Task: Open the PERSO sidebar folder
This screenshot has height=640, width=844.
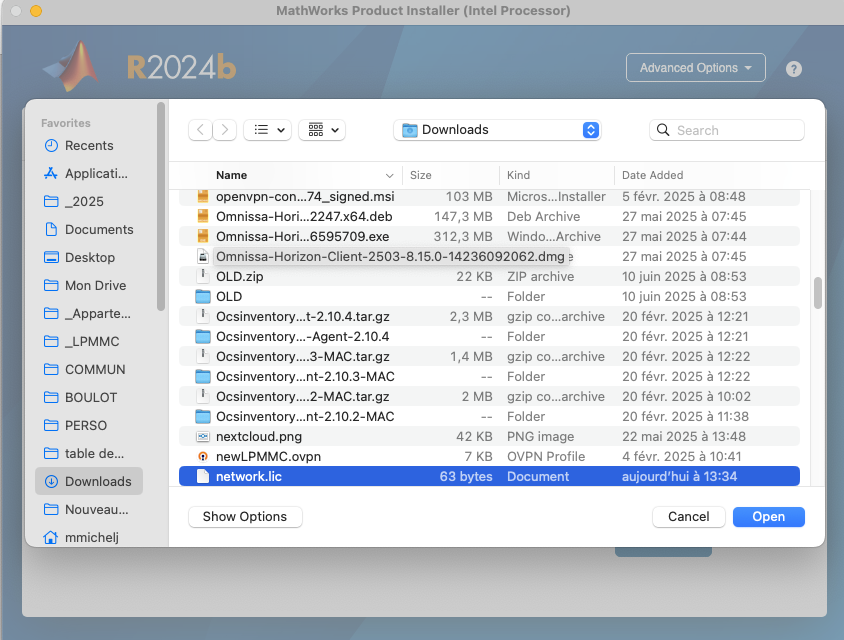Action: (89, 425)
